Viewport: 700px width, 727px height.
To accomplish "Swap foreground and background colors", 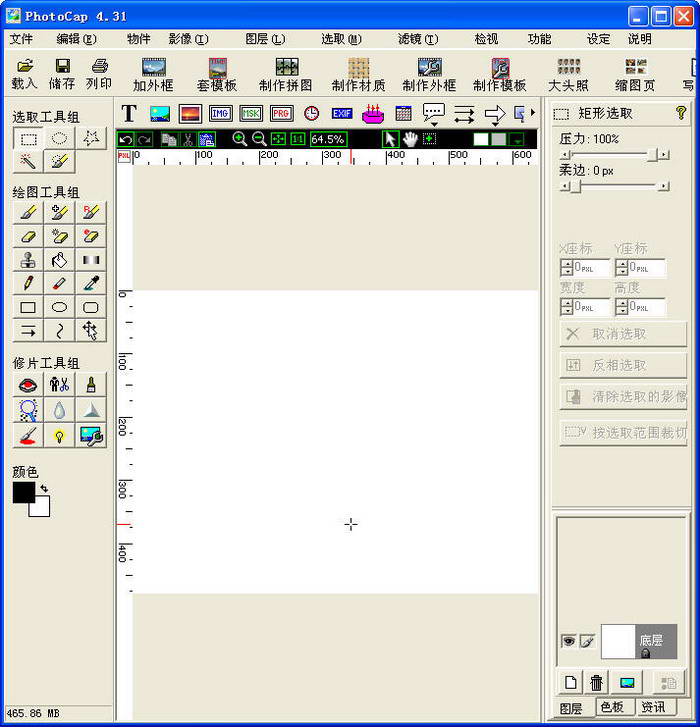I will pos(44,488).
